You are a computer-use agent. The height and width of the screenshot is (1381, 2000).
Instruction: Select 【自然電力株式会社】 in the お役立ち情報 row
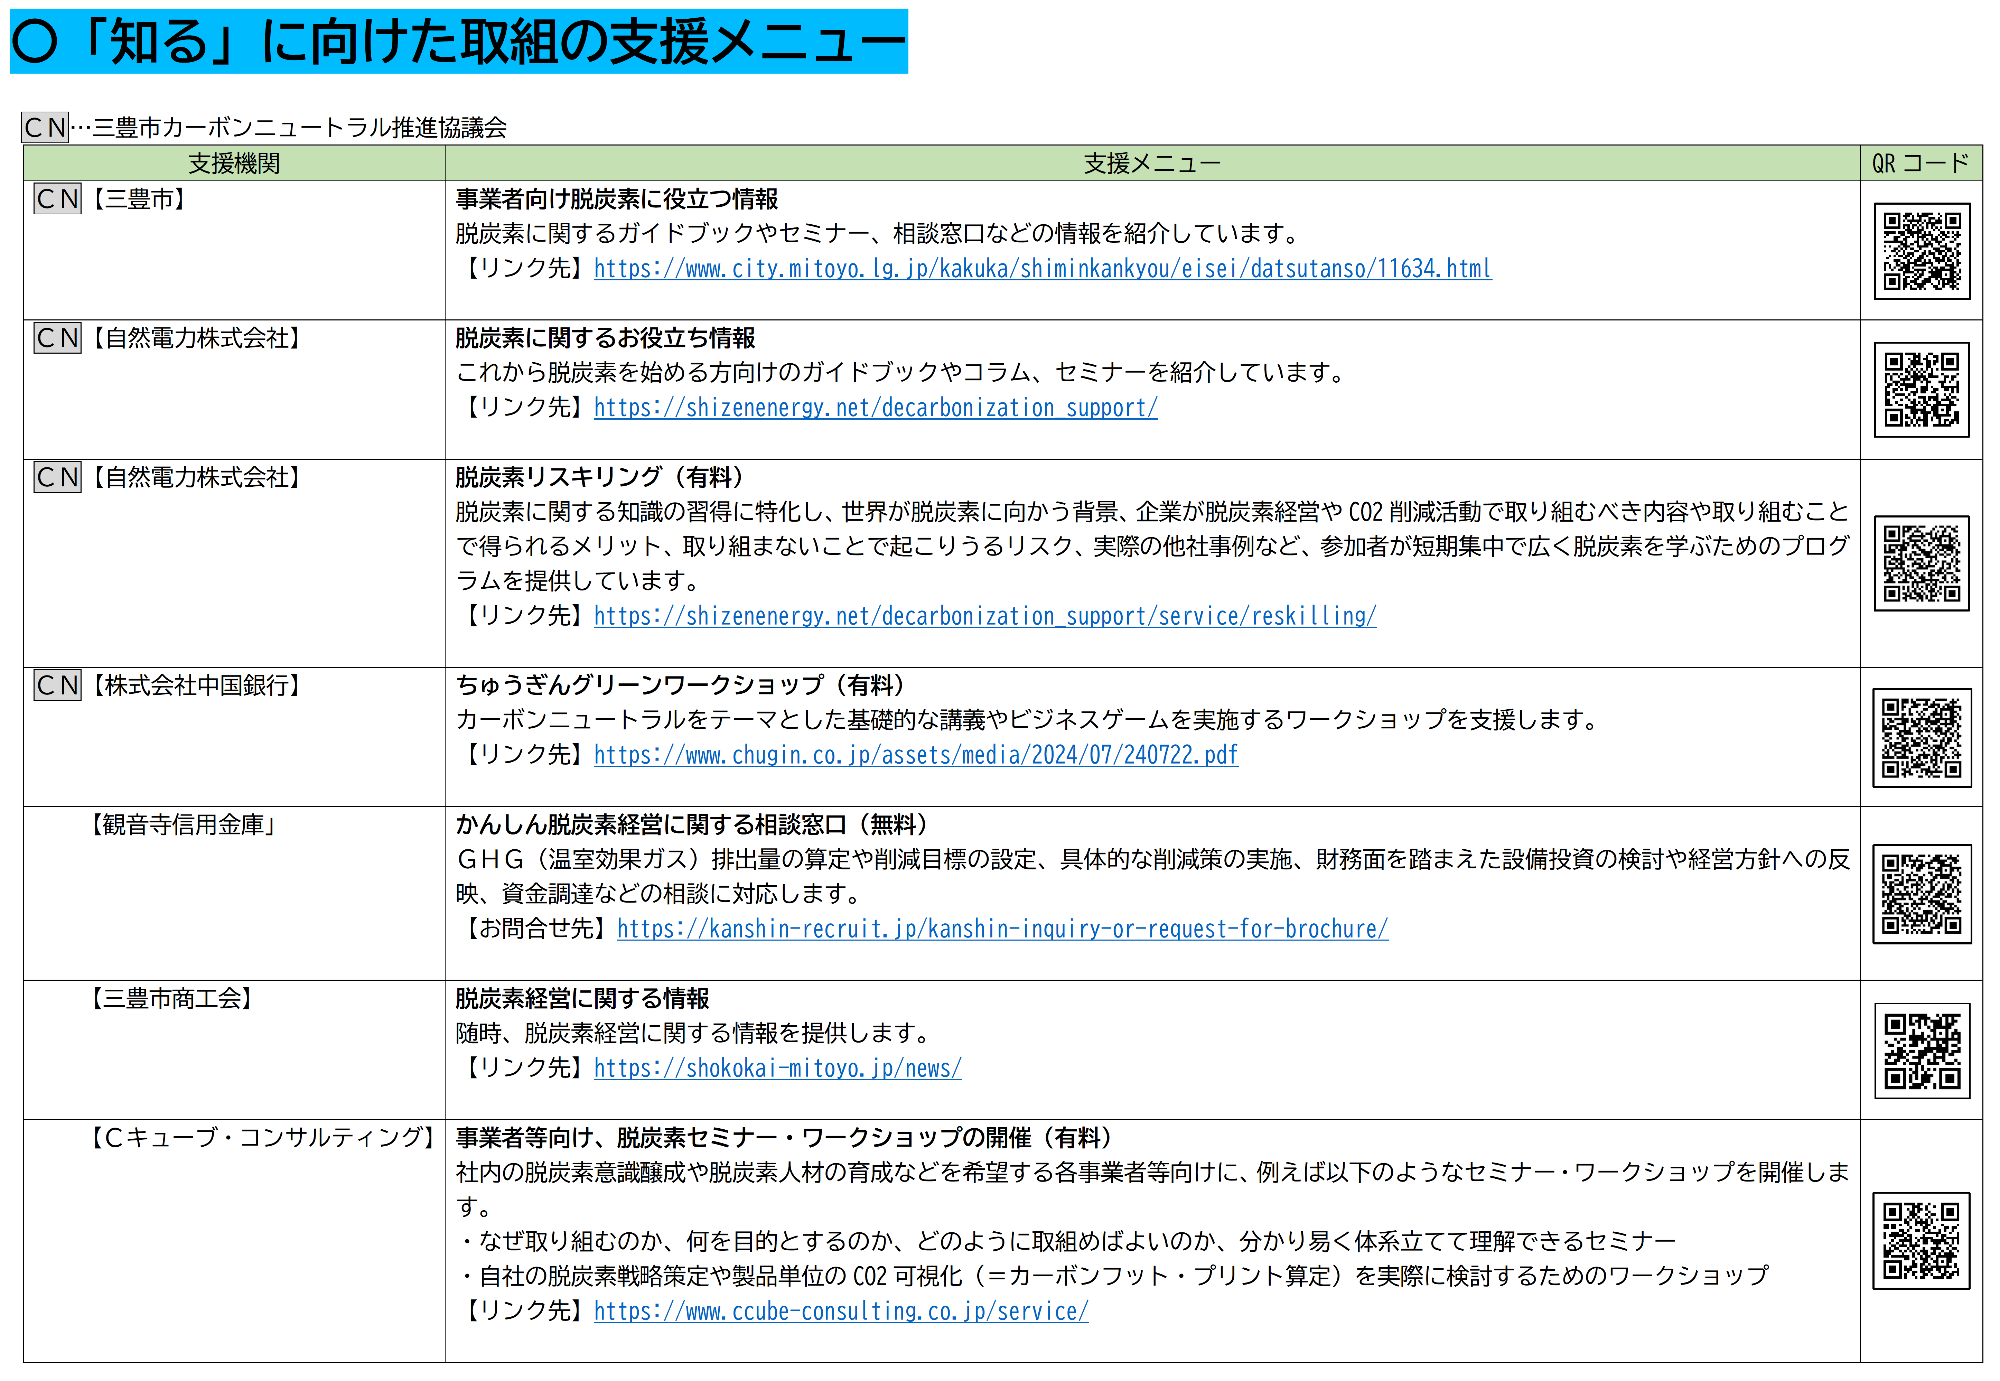[x=196, y=338]
